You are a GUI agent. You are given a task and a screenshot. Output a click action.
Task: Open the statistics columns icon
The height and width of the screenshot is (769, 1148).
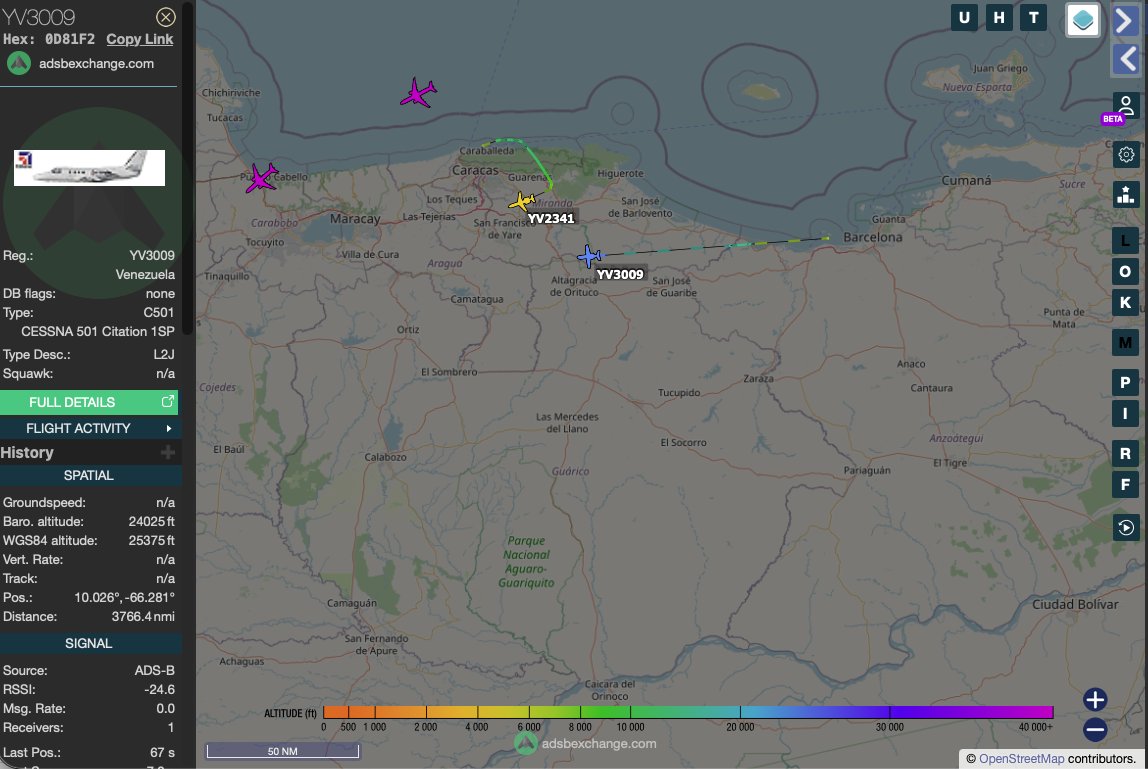coord(1125,194)
